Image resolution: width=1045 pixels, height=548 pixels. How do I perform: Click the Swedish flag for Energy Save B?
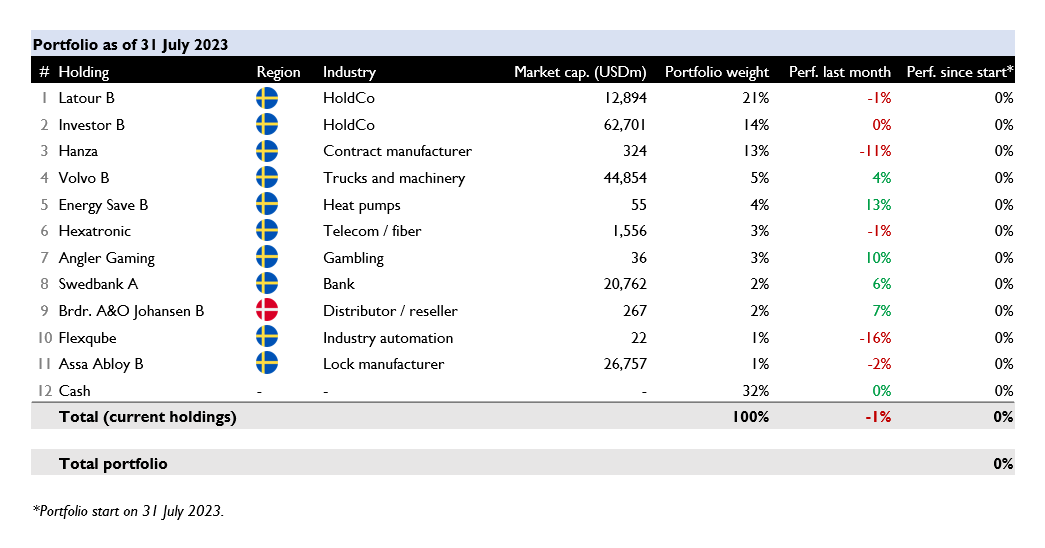tap(267, 204)
